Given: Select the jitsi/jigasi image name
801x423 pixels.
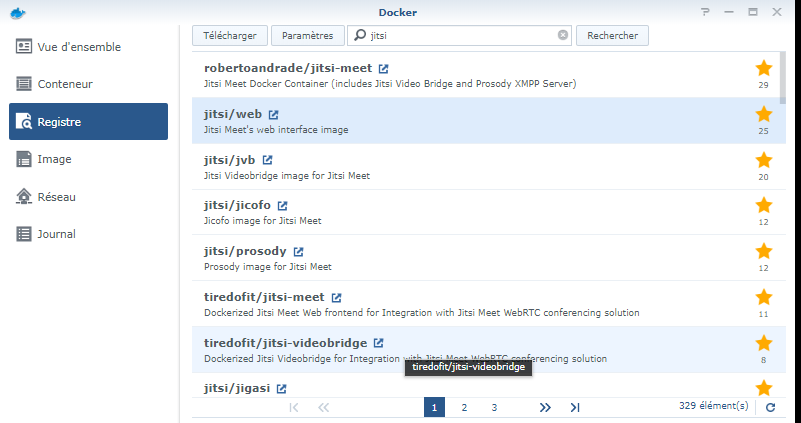Looking at the screenshot, I should (237, 388).
